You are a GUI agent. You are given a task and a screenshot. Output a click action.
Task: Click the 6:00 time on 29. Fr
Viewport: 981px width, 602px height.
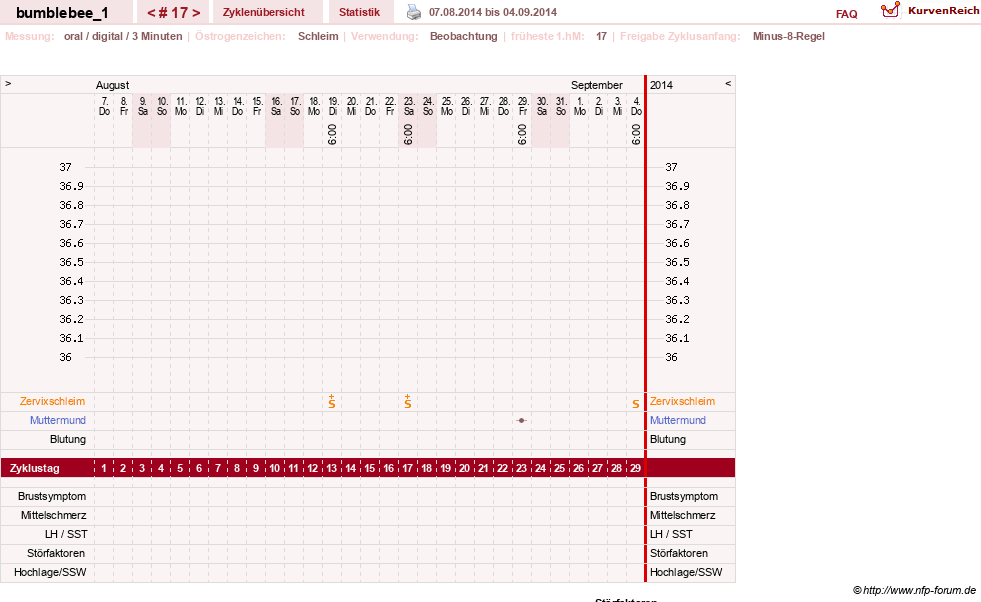point(522,134)
